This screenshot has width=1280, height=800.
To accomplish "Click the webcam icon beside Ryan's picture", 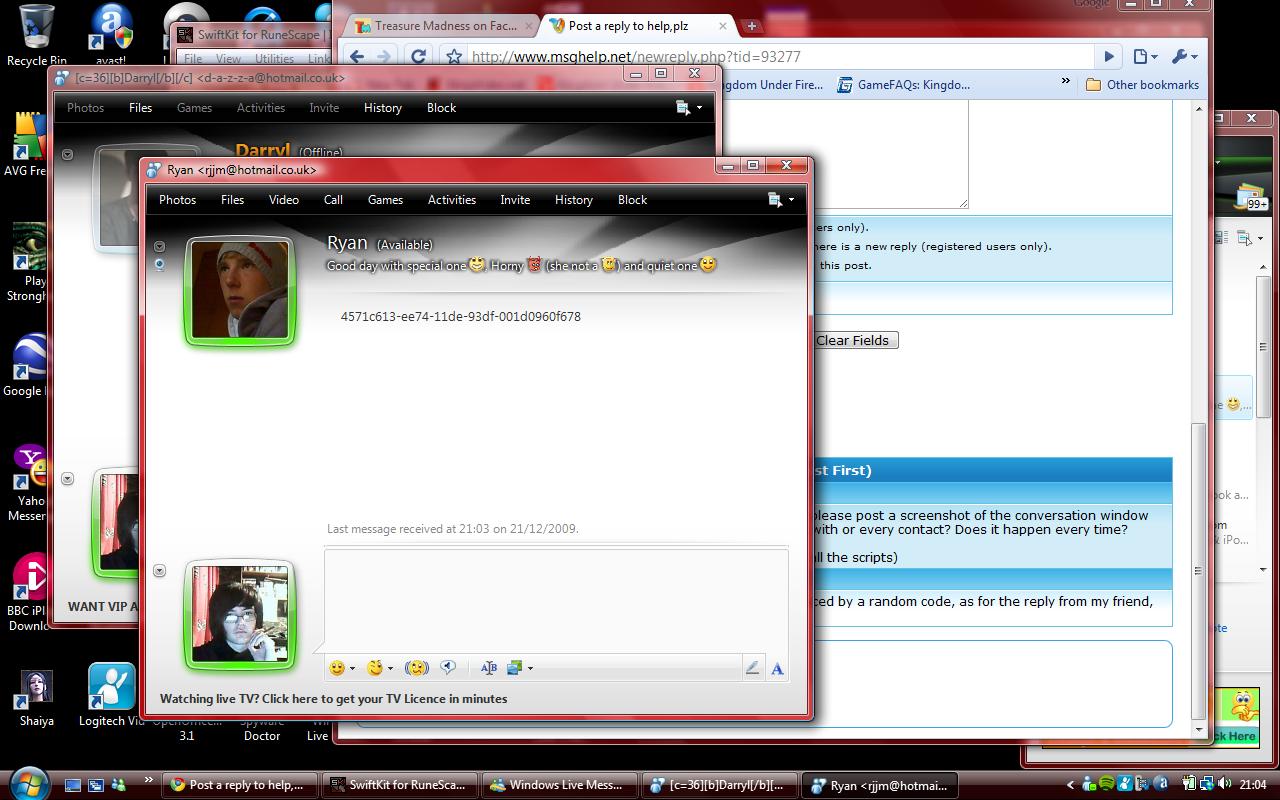I will coord(160,265).
